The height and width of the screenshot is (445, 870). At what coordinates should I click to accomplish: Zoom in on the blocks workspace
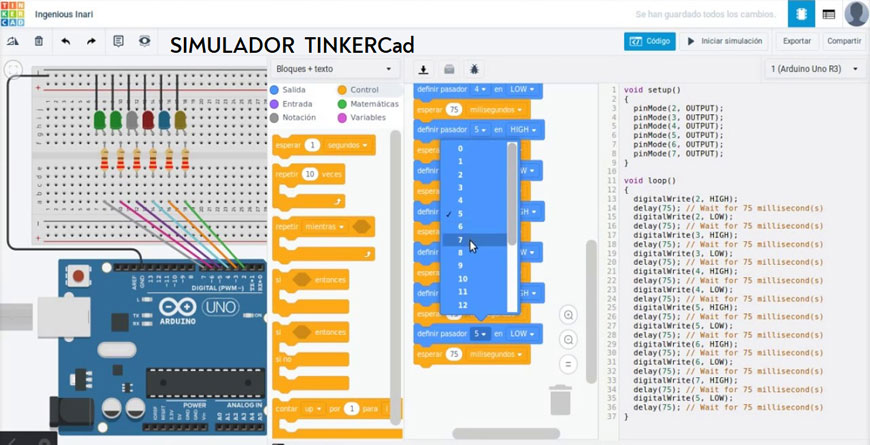568,315
